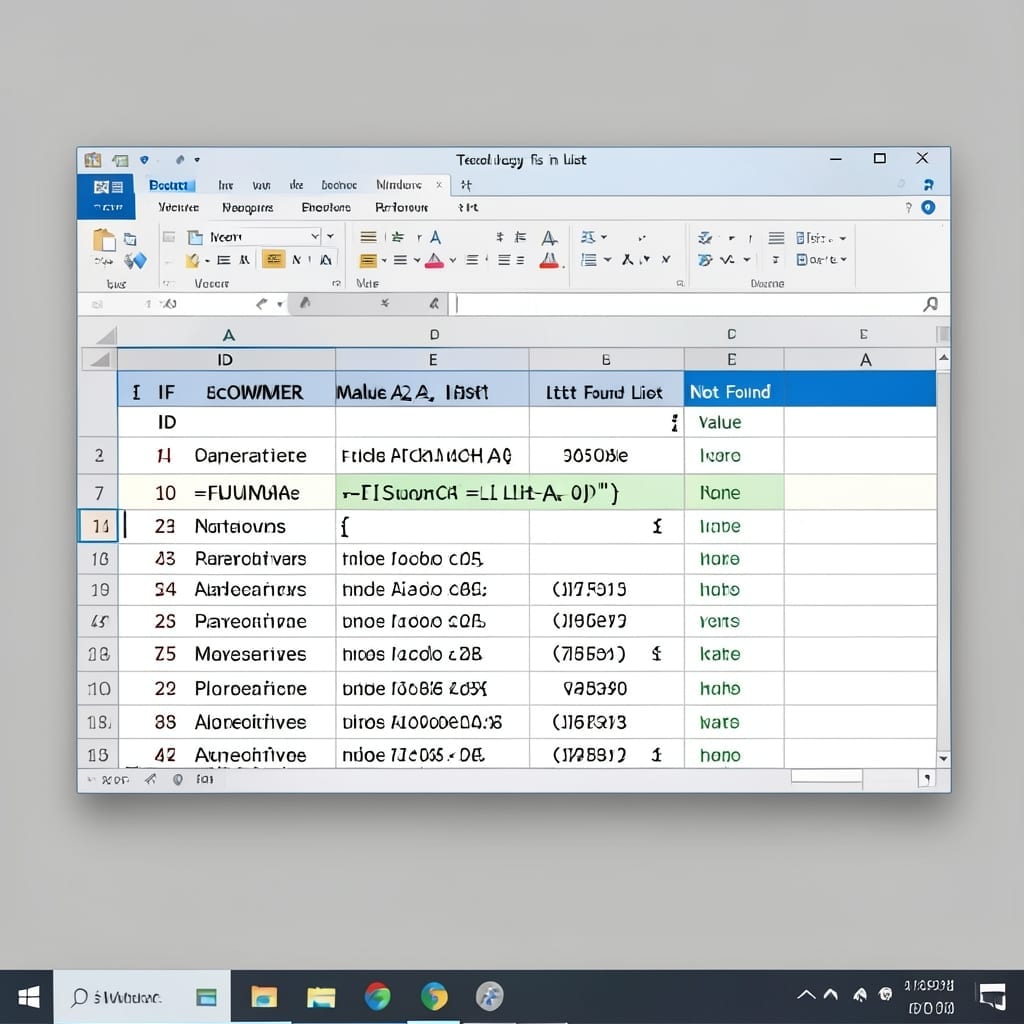Viewport: 1024px width, 1024px height.
Task: Open the blue File tab button
Action: click(107, 196)
